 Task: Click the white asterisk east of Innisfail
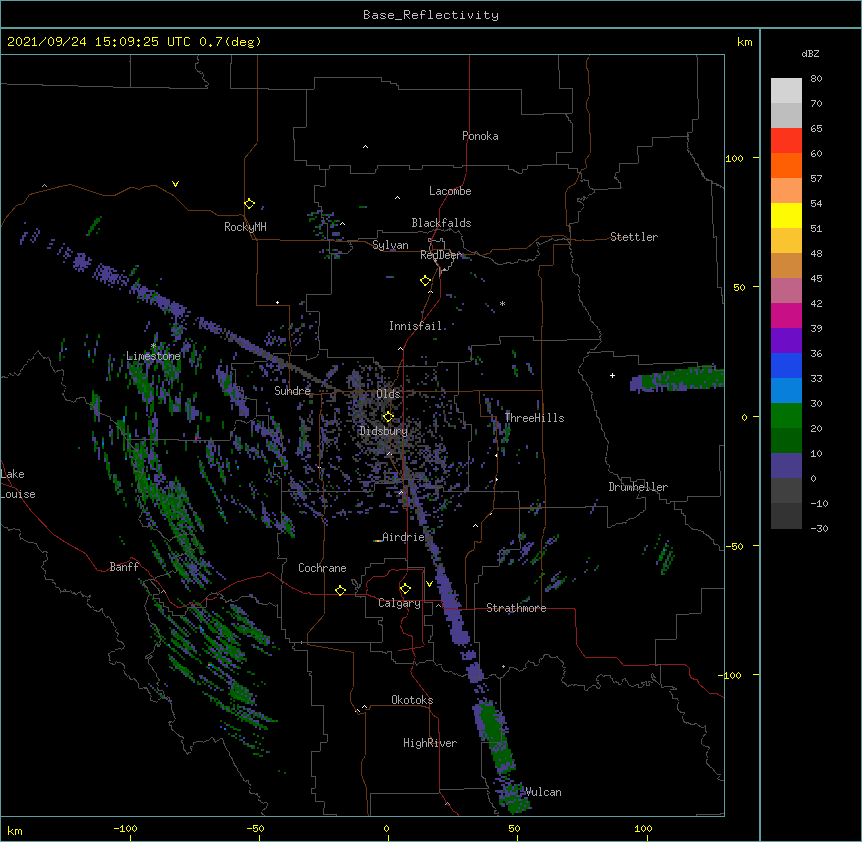click(502, 303)
